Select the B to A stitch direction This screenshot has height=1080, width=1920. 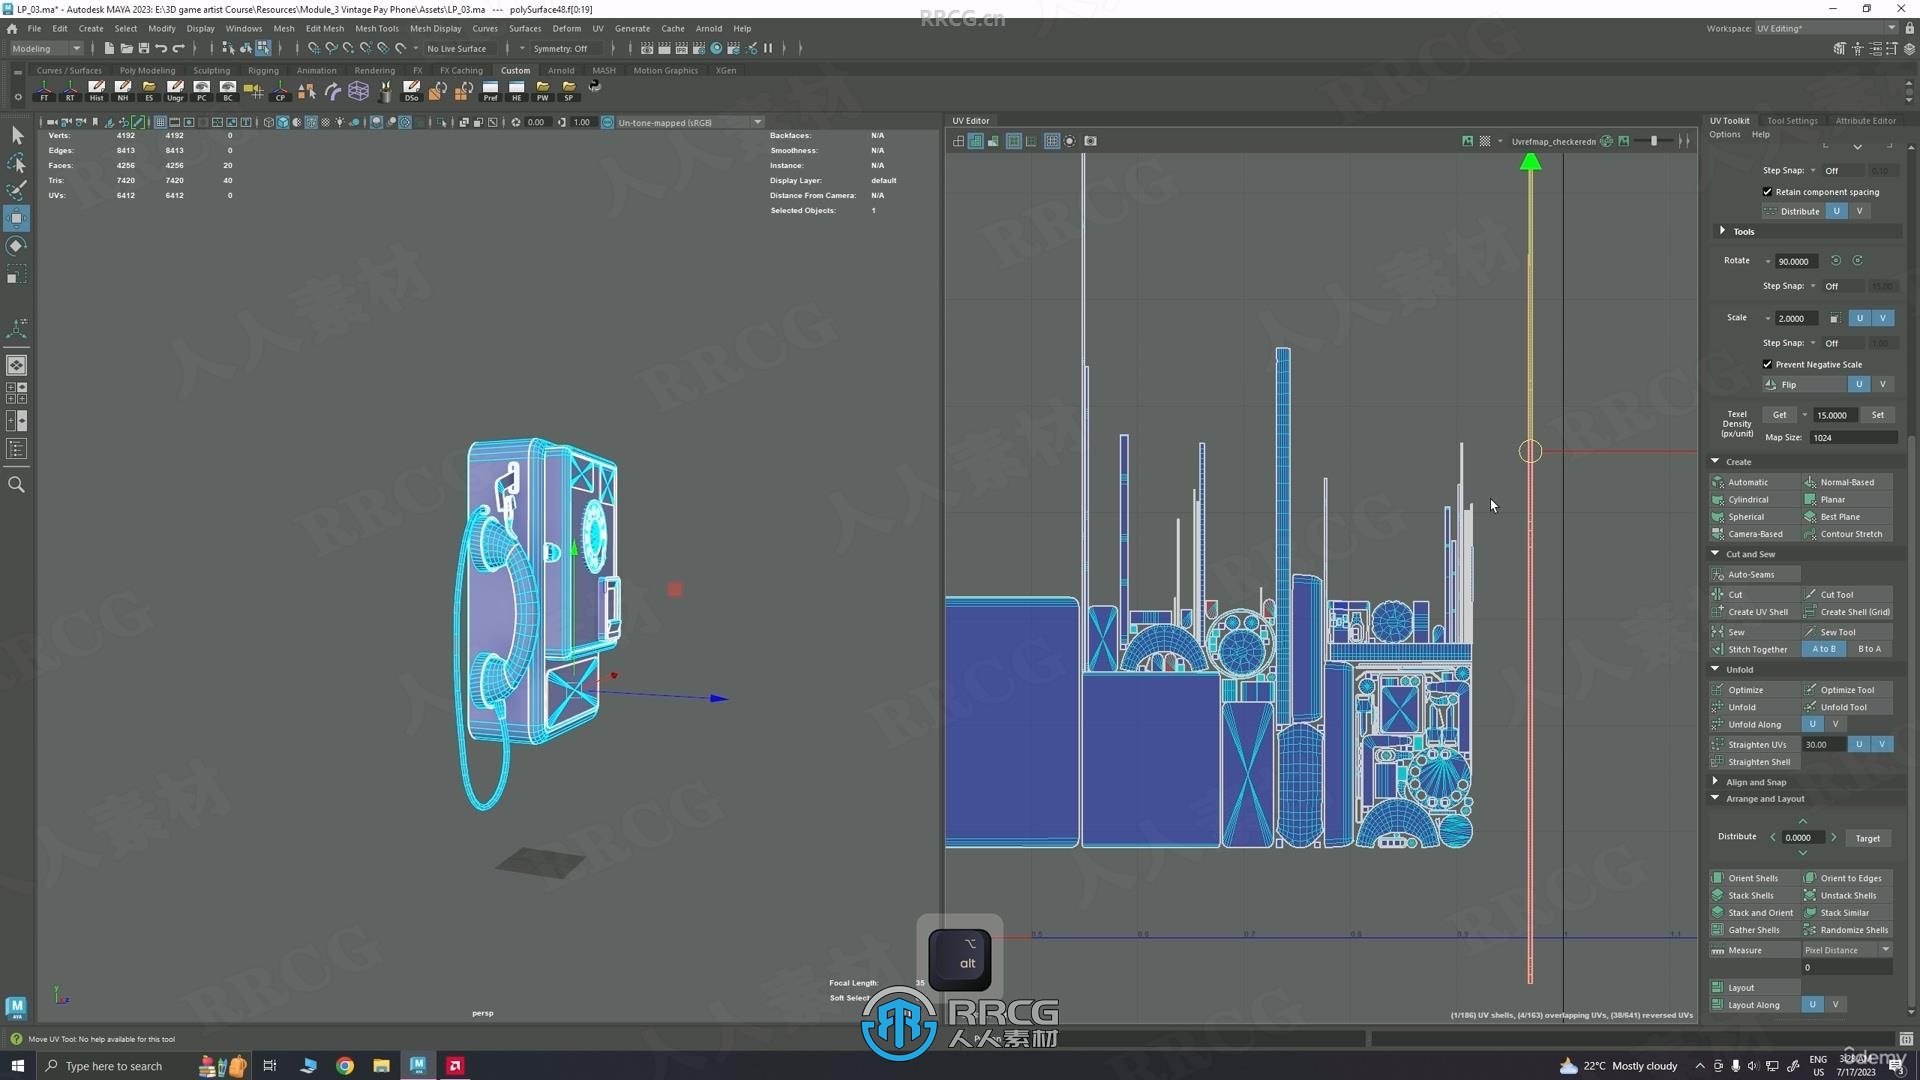[1869, 649]
